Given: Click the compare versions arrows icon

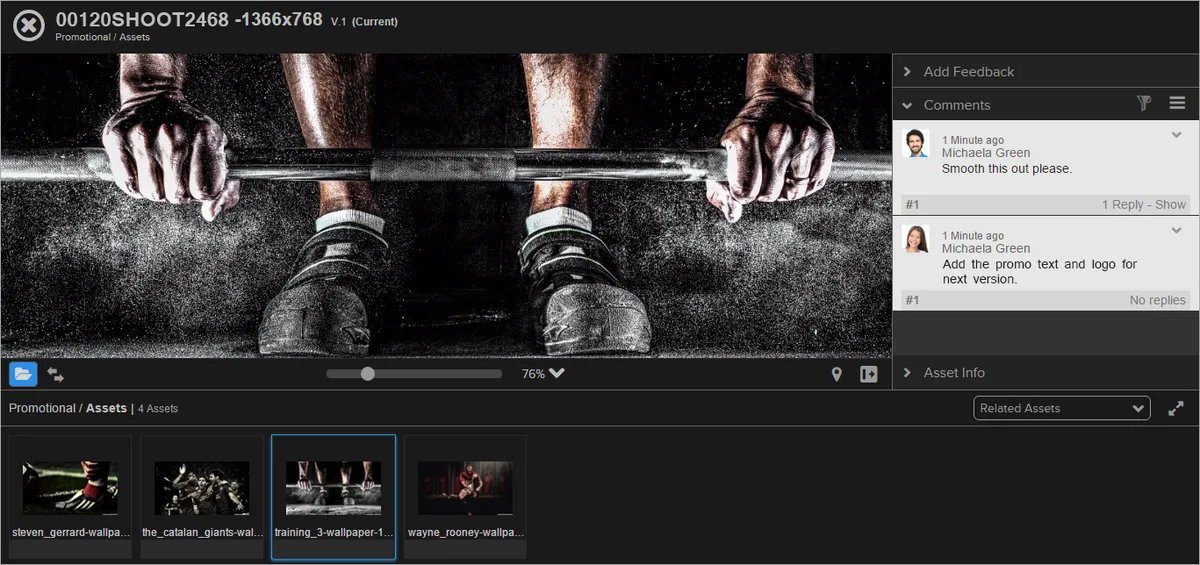Looking at the screenshot, I should tap(56, 374).
